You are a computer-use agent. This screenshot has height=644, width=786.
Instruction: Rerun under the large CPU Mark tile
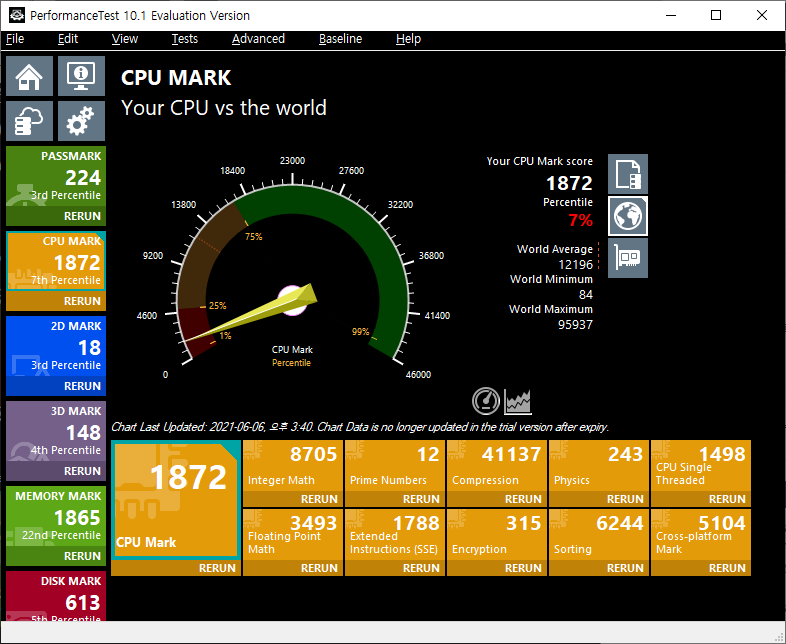pyautogui.click(x=176, y=568)
